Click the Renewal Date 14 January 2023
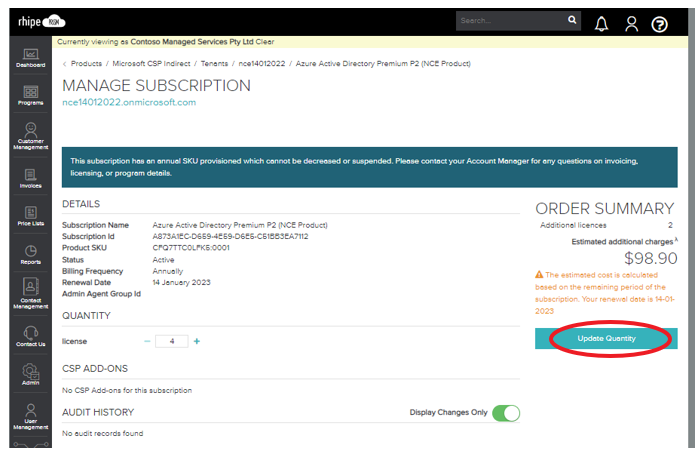This screenshot has height=458, width=698. click(181, 283)
